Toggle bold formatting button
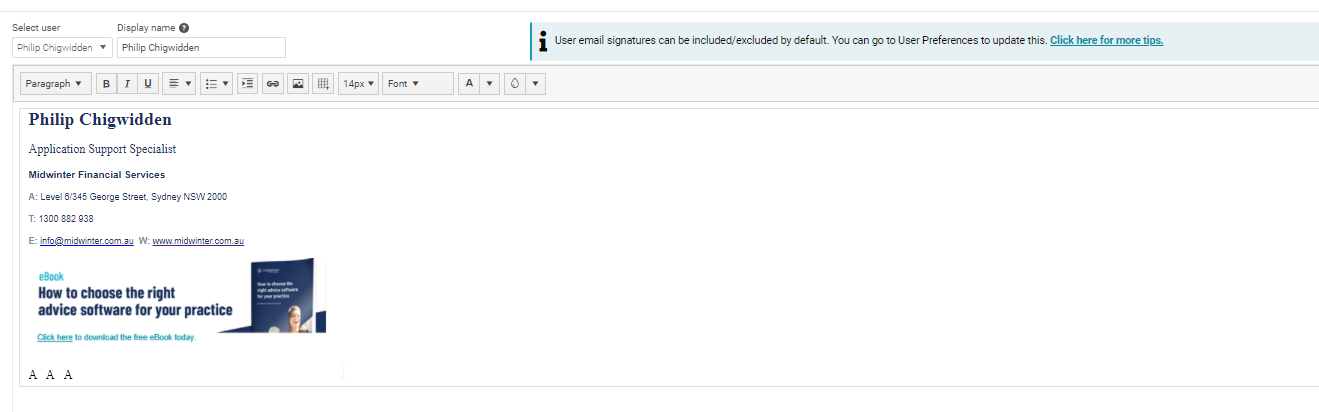This screenshot has width=1319, height=412. pos(106,84)
